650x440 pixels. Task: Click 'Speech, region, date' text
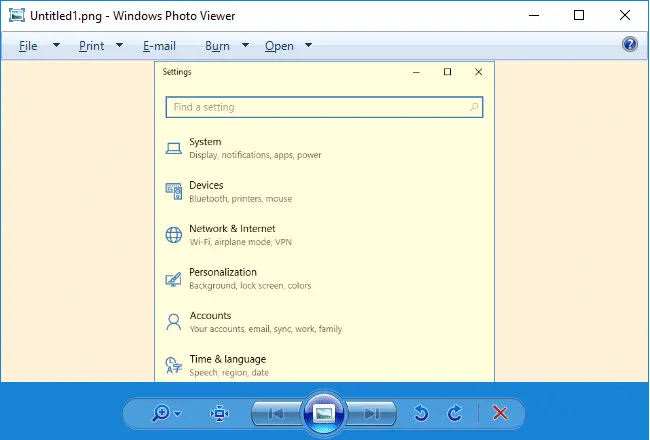pyautogui.click(x=229, y=372)
